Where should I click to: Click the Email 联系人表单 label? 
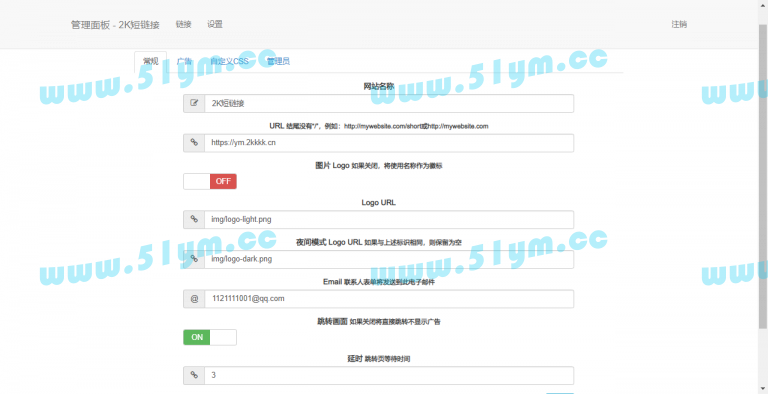[x=379, y=282]
